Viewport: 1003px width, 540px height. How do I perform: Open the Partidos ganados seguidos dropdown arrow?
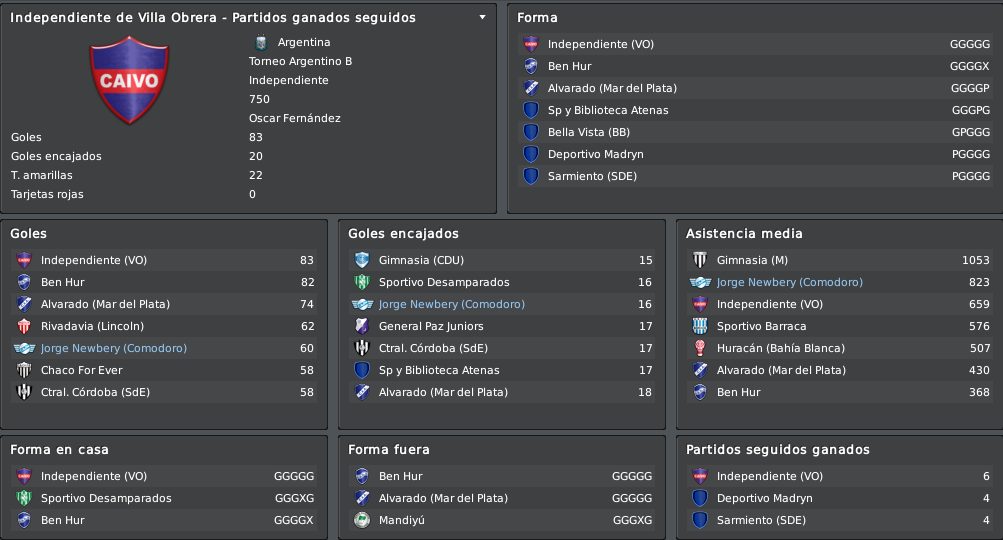tap(482, 17)
